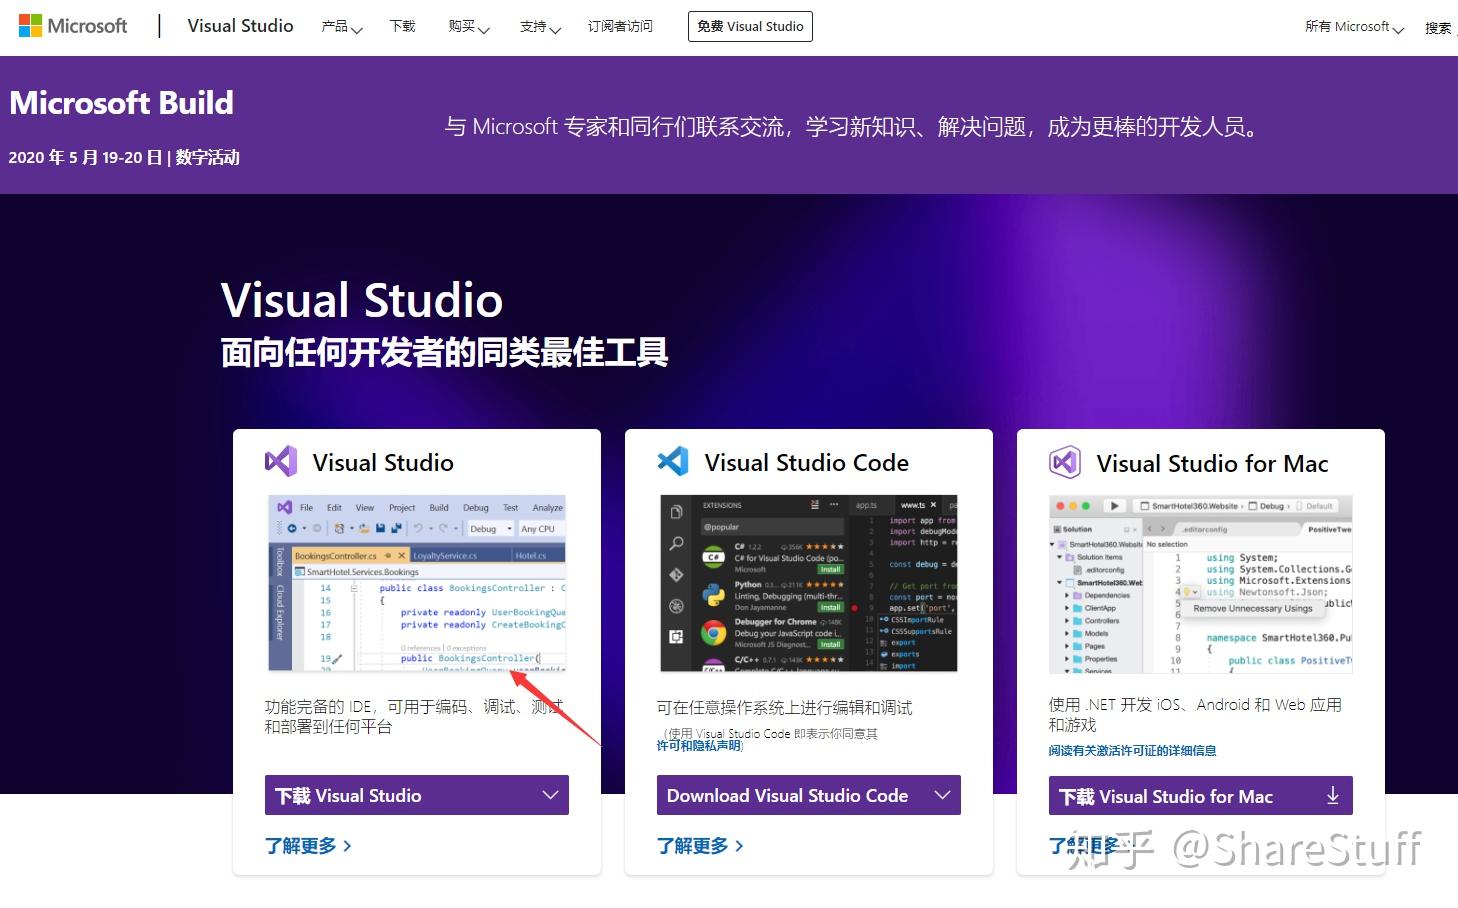Open search via the 搜索 icon
This screenshot has height=908, width=1458.
tap(1440, 27)
